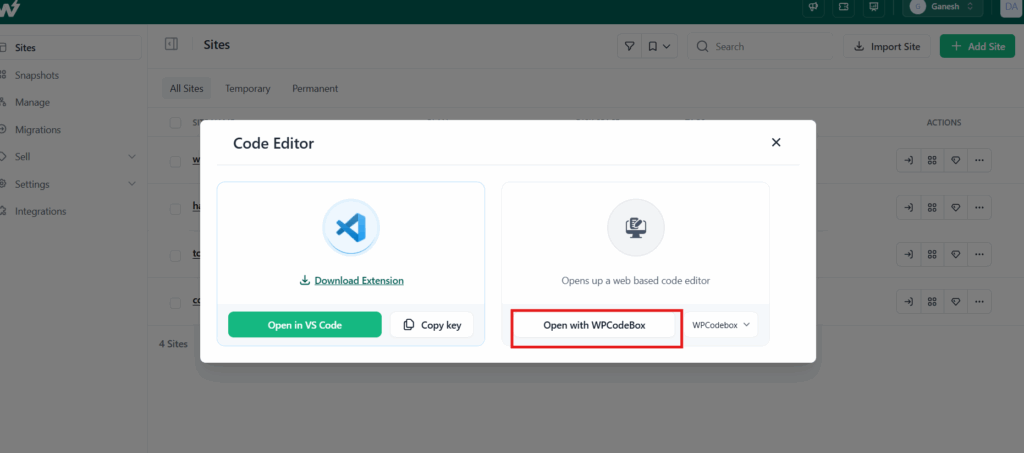The height and width of the screenshot is (453, 1024).
Task: Click the magic login arrow in fourth site row
Action: [x=908, y=302]
